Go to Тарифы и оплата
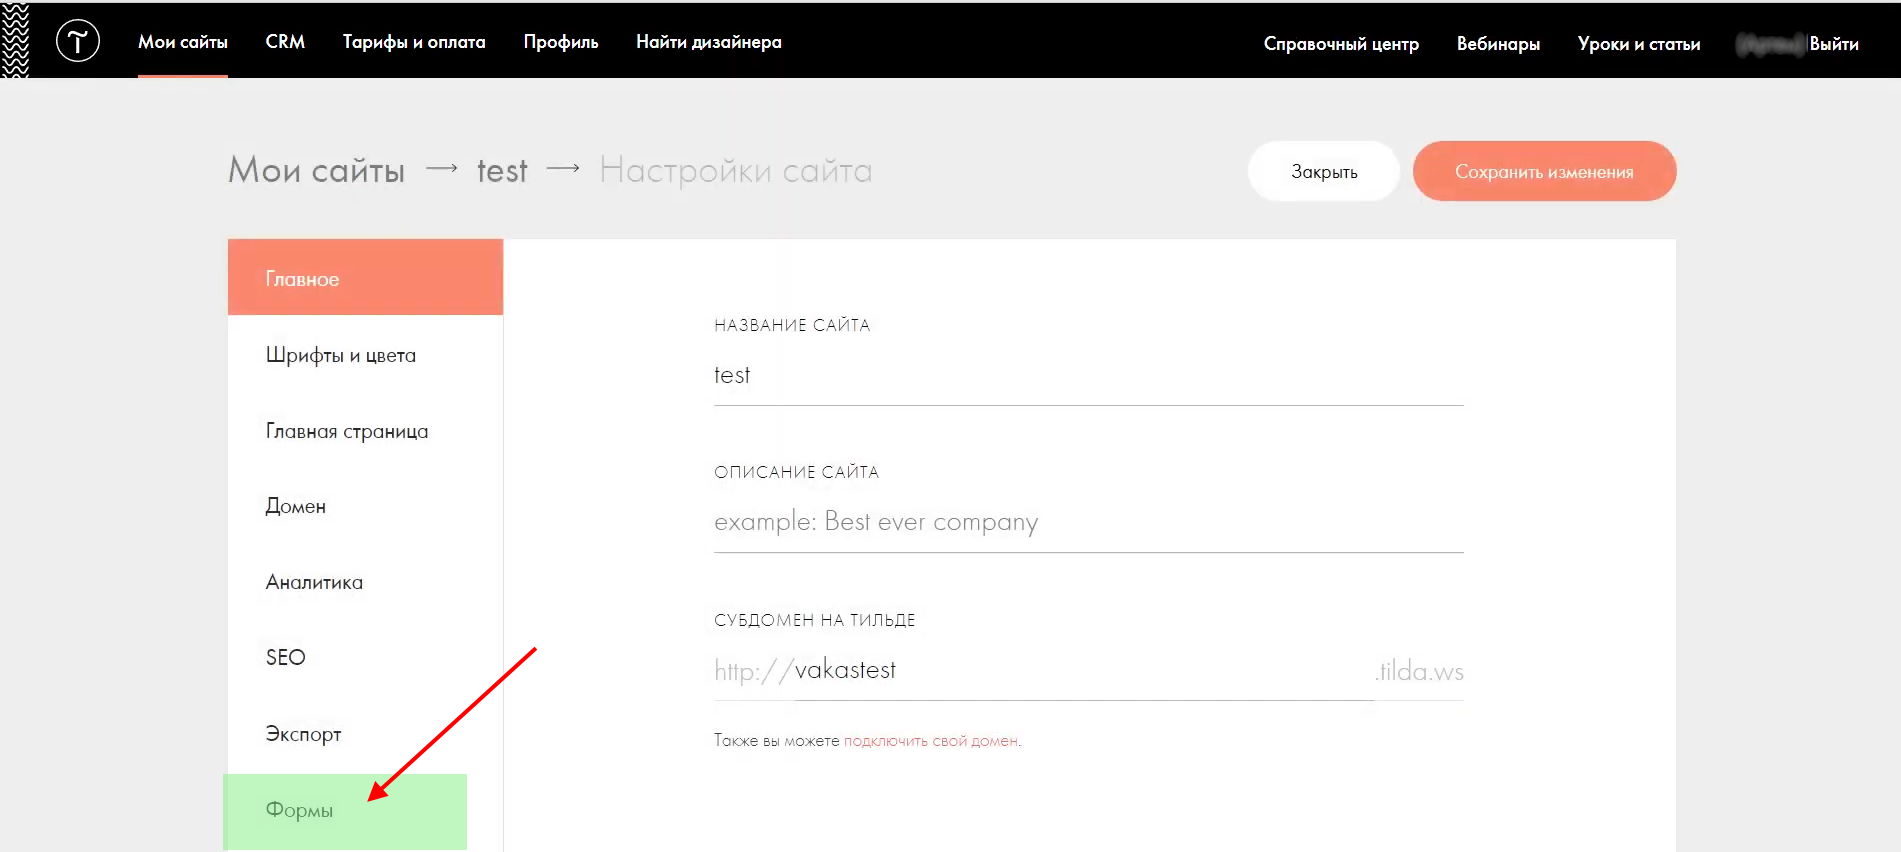Viewport: 1901px width, 852px height. [414, 42]
